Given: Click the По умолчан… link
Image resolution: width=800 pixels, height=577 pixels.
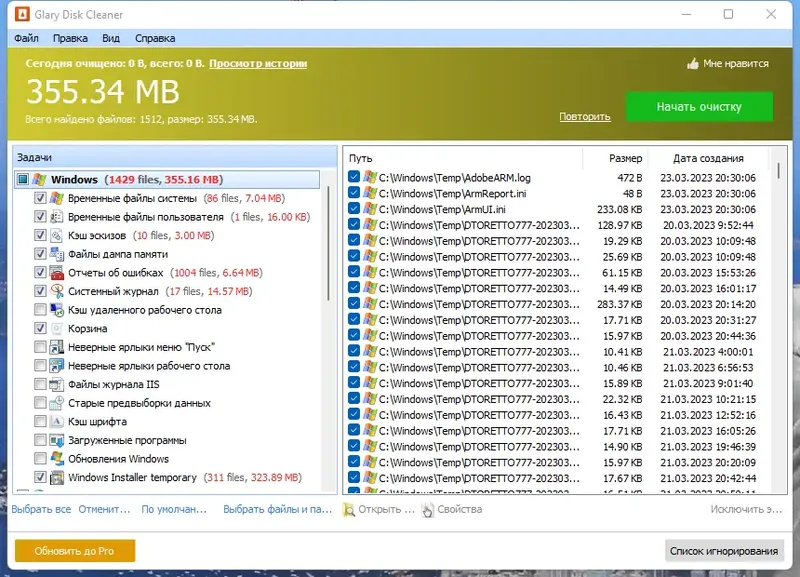Looking at the screenshot, I should pyautogui.click(x=174, y=509).
